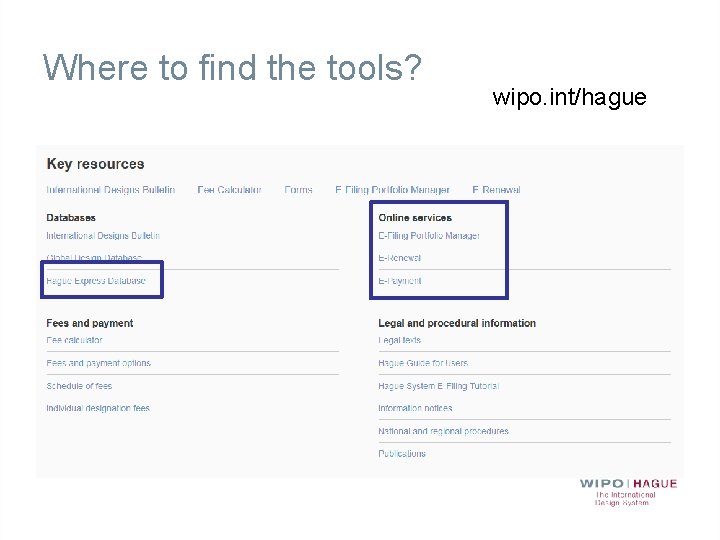720x540 pixels.
Task: Open the E-Payment link
Action: coord(399,281)
